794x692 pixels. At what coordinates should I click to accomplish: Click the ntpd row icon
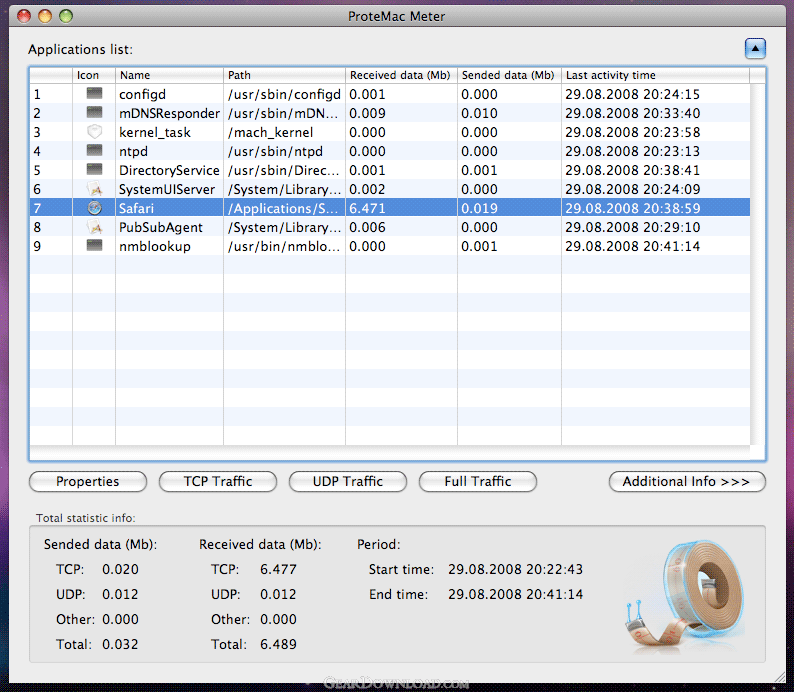94,150
